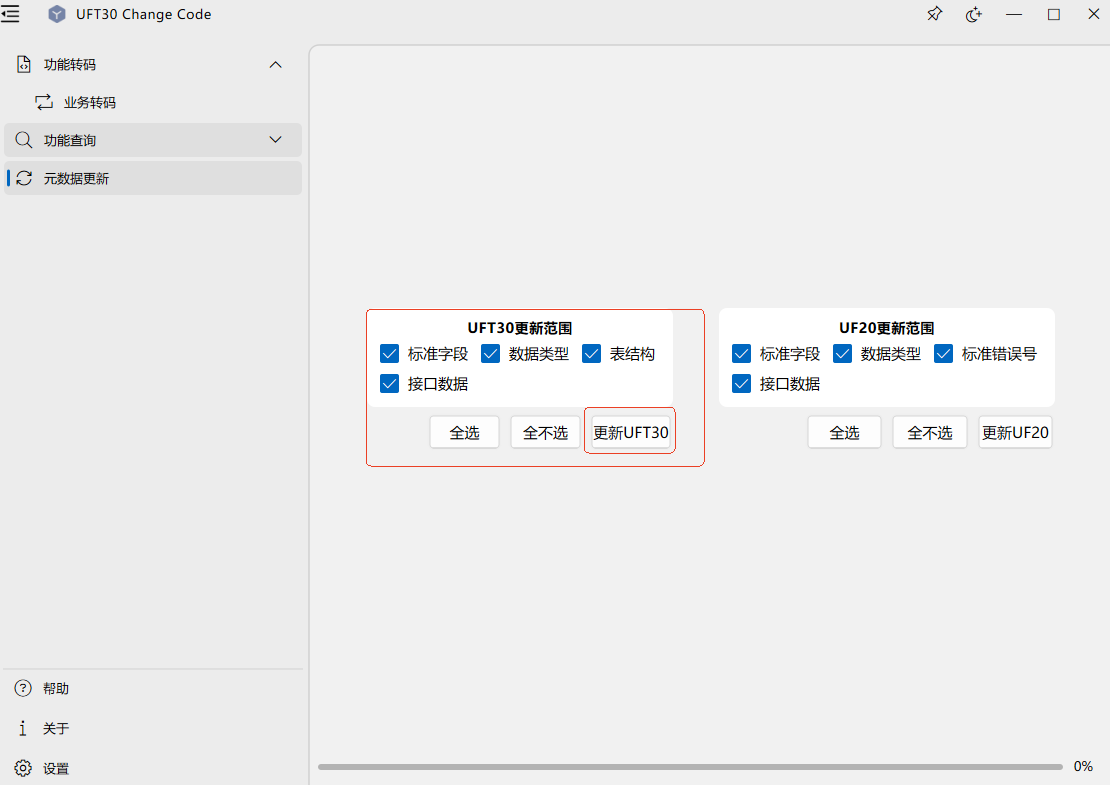This screenshot has width=1110, height=785.
Task: Click 全选 under UF20更新范围
Action: tap(845, 432)
